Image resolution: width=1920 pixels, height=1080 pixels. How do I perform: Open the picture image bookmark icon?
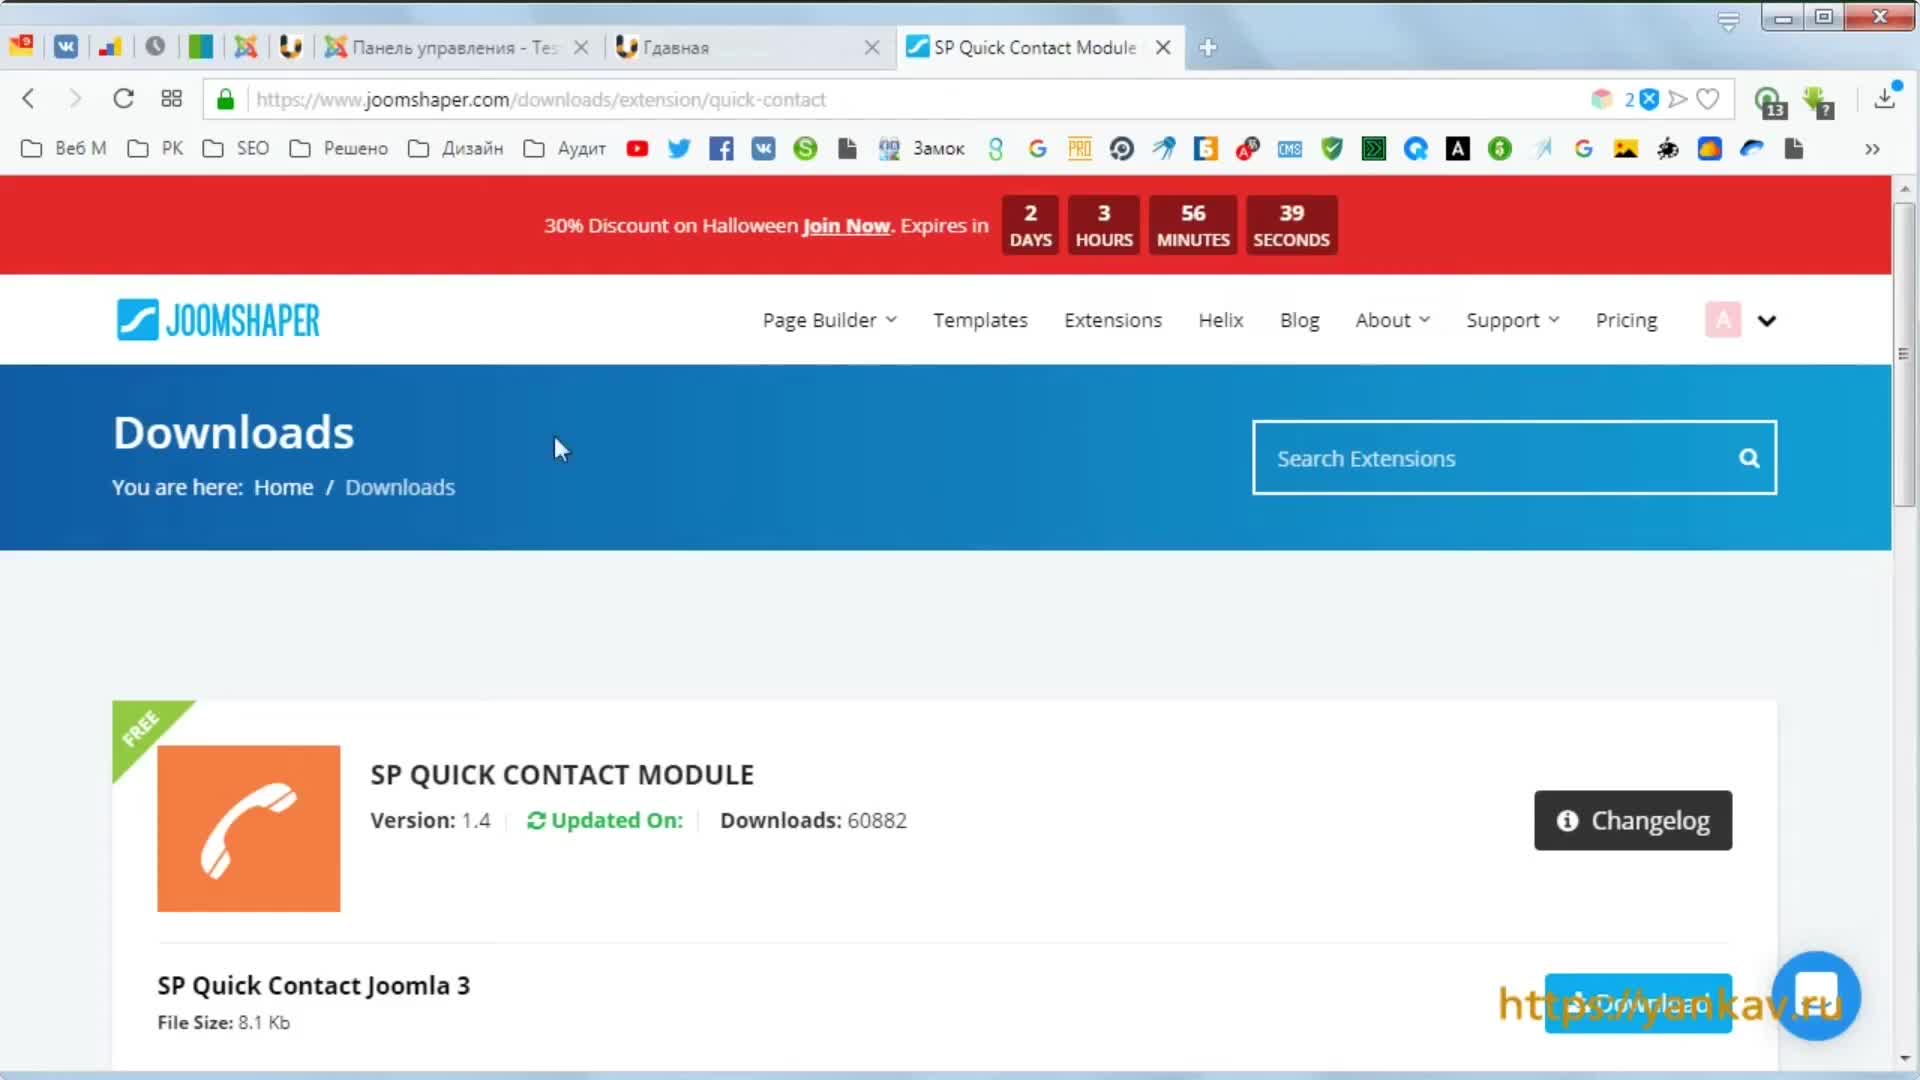pos(1626,149)
